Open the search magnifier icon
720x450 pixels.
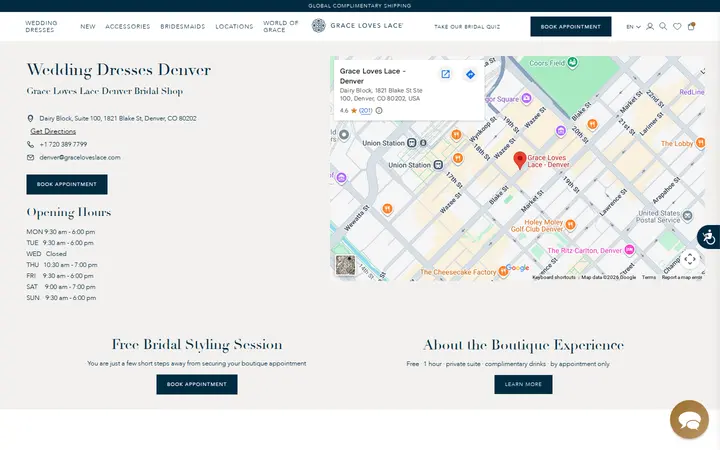(x=663, y=27)
